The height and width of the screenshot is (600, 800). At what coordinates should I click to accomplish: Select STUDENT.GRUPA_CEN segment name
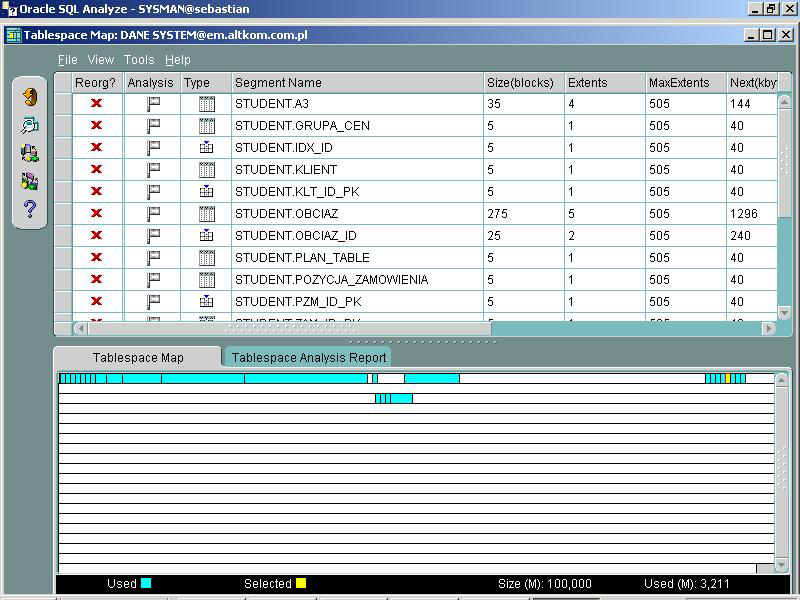(x=302, y=126)
